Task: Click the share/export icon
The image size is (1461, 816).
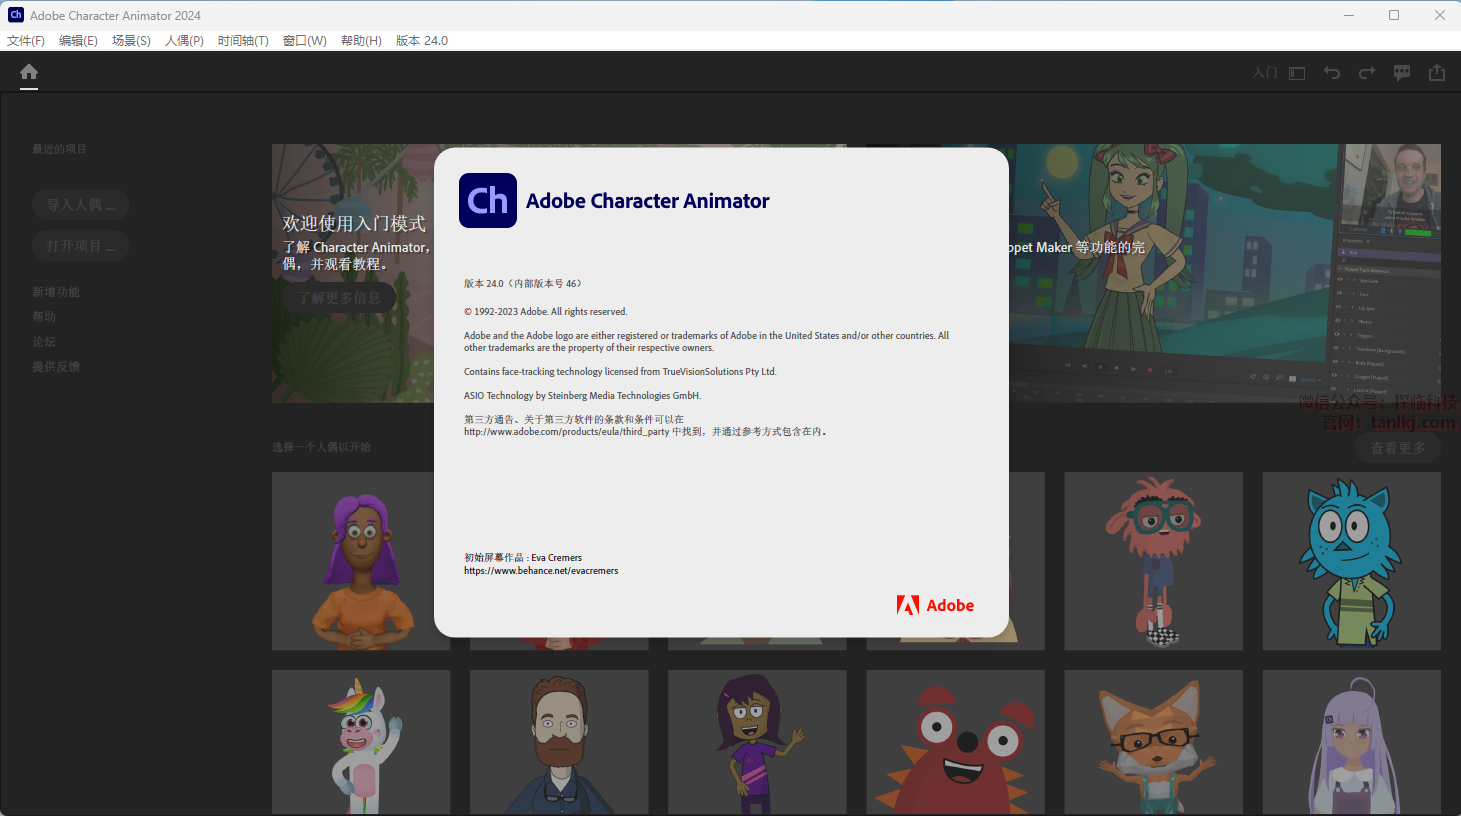Action: click(x=1437, y=73)
